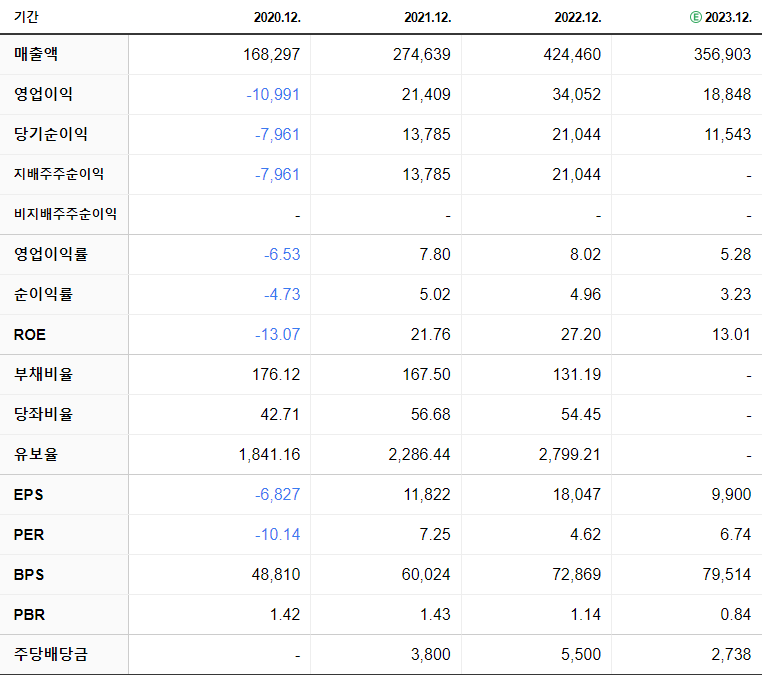
Task: Click the BPS row label
Action: pos(29,574)
